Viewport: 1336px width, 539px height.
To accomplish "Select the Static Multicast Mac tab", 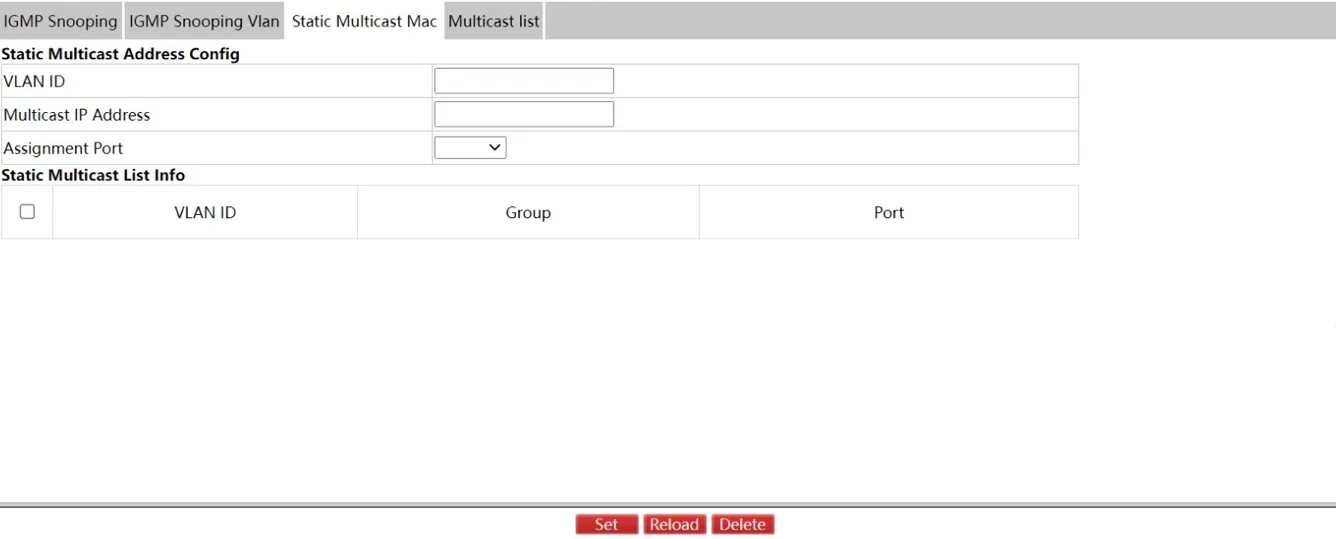I will point(364,21).
